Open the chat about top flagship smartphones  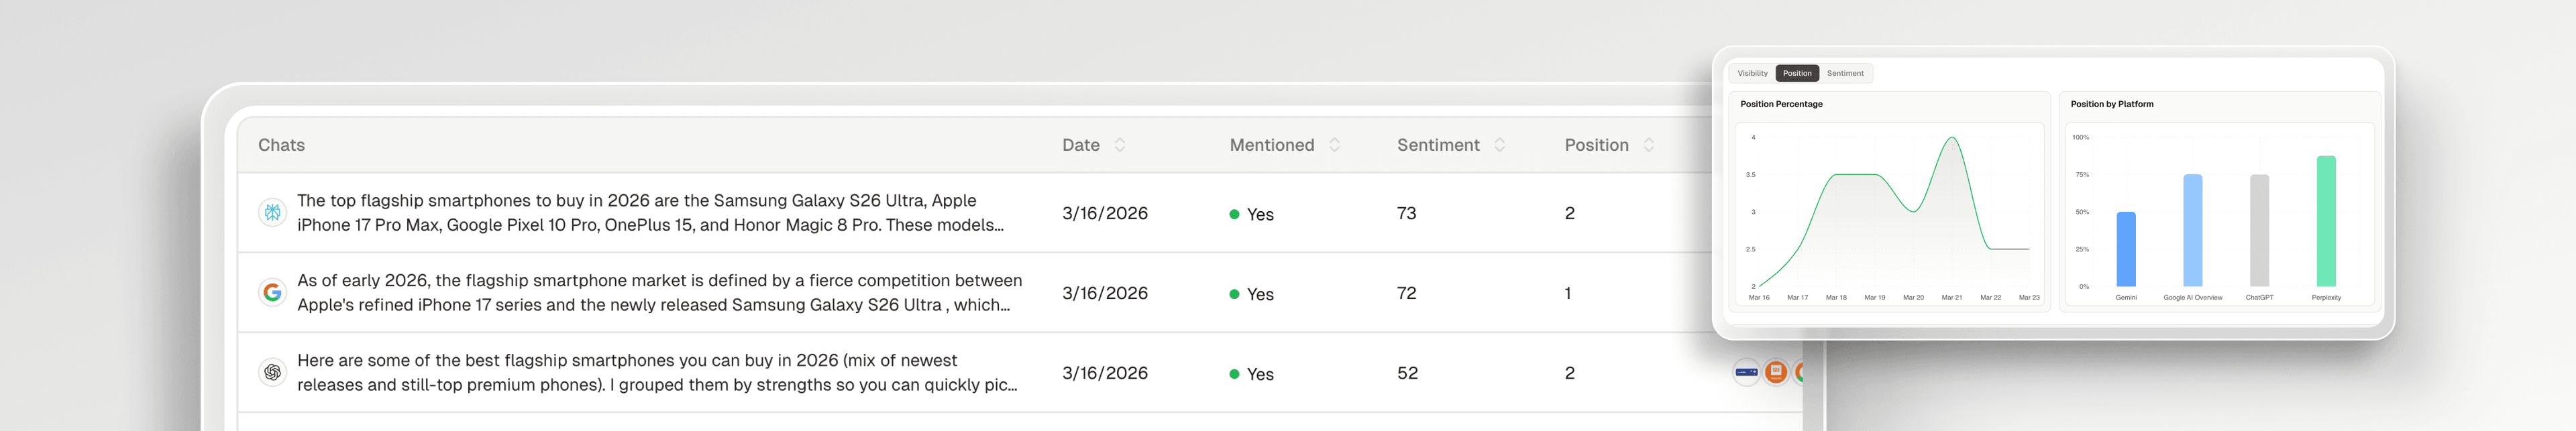click(x=650, y=213)
